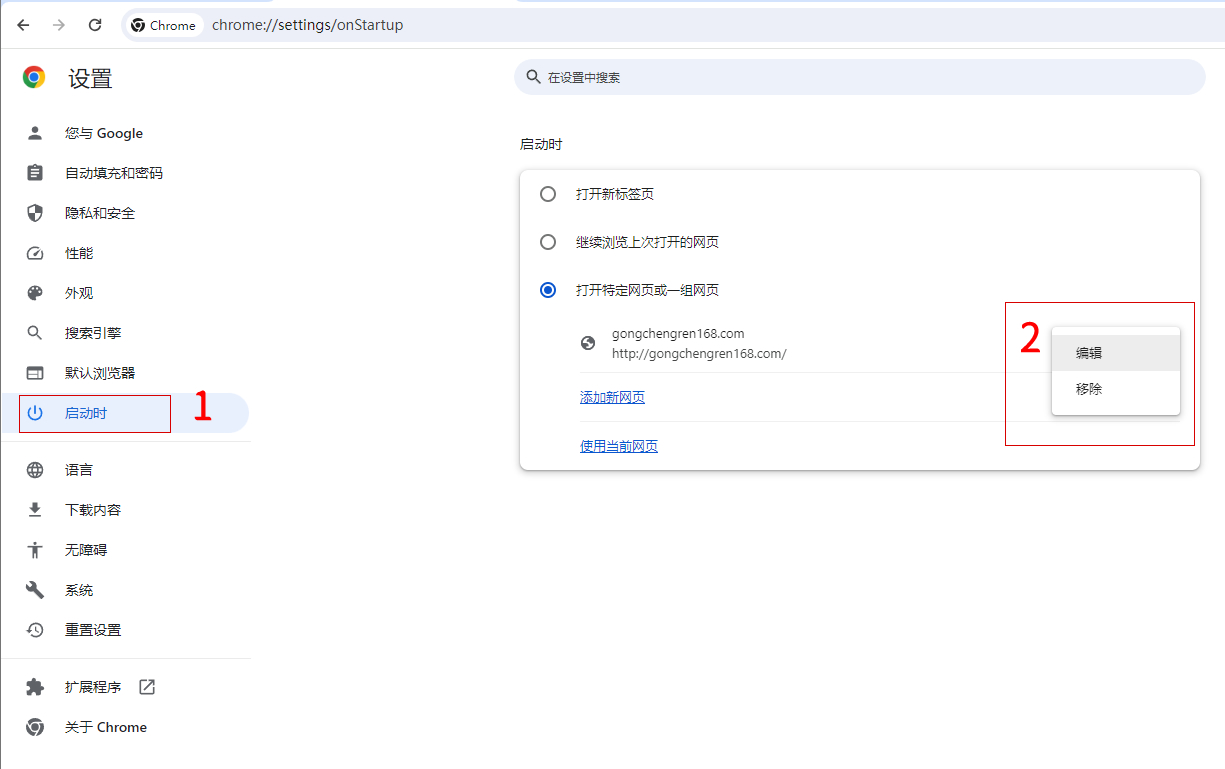Click the downloads arrow icon
This screenshot has width=1225, height=769.
tap(35, 510)
